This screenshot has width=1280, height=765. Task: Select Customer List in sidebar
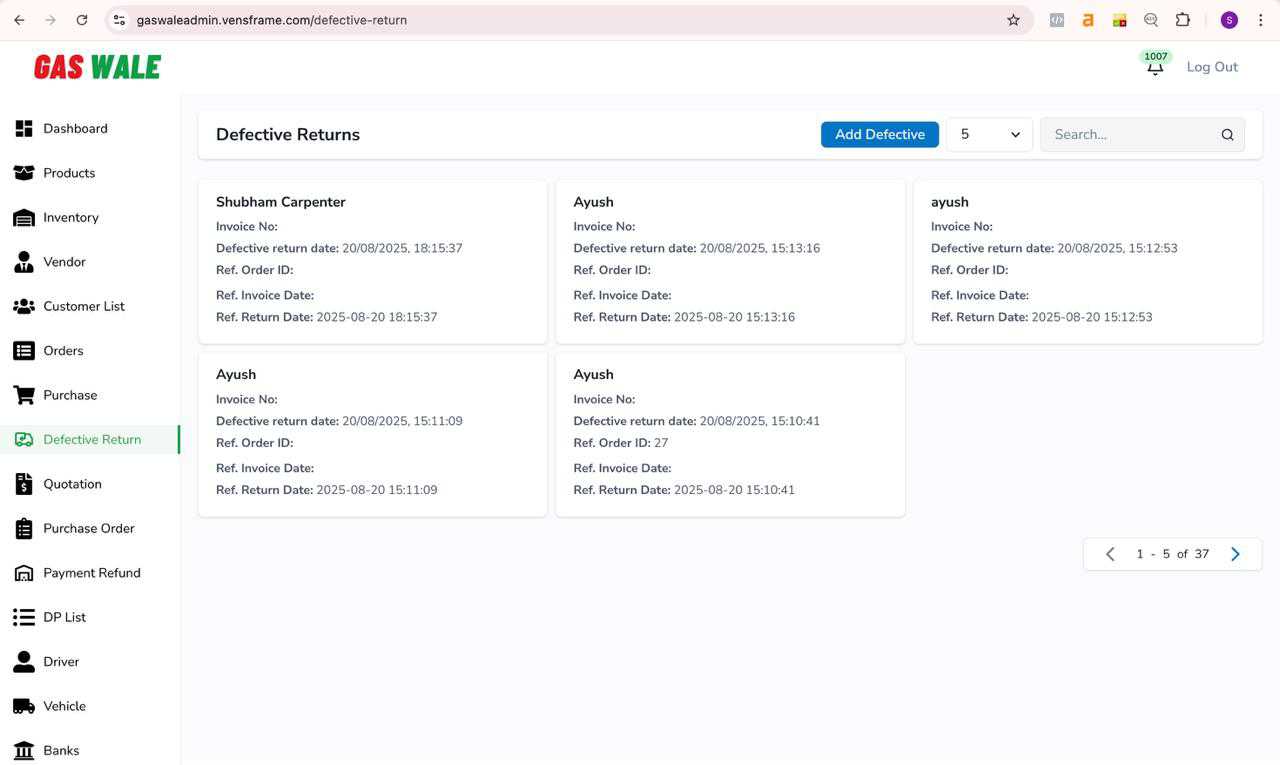84,307
